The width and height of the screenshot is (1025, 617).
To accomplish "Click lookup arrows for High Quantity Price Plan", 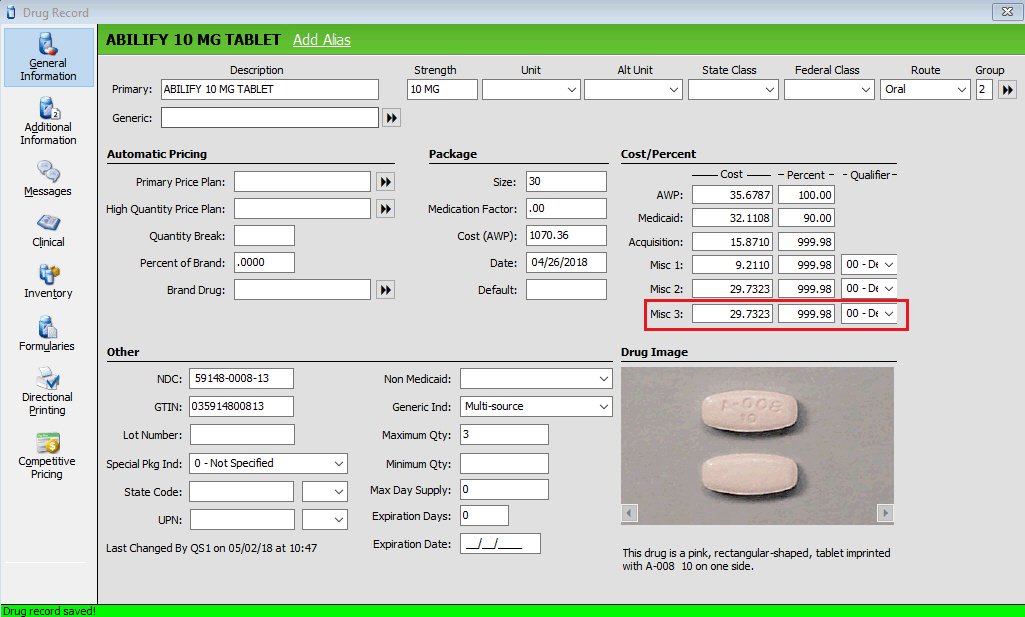I will (x=385, y=208).
